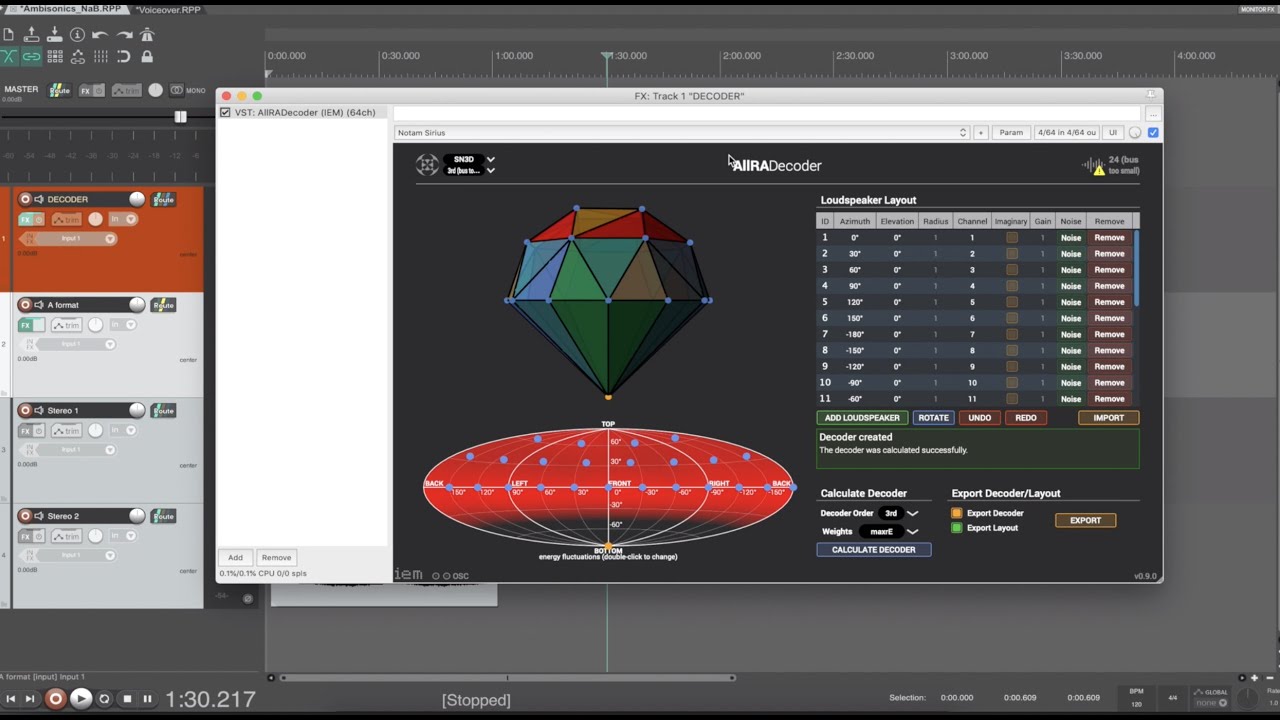Open the 3rd order input dropdown
Image resolution: width=1280 pixels, height=720 pixels.
point(469,171)
